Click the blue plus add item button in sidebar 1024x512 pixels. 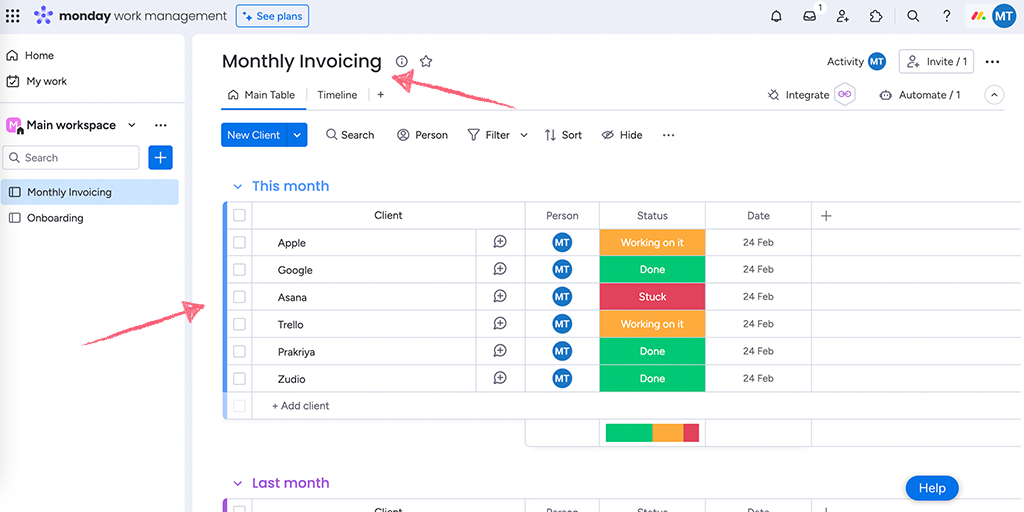tap(161, 157)
